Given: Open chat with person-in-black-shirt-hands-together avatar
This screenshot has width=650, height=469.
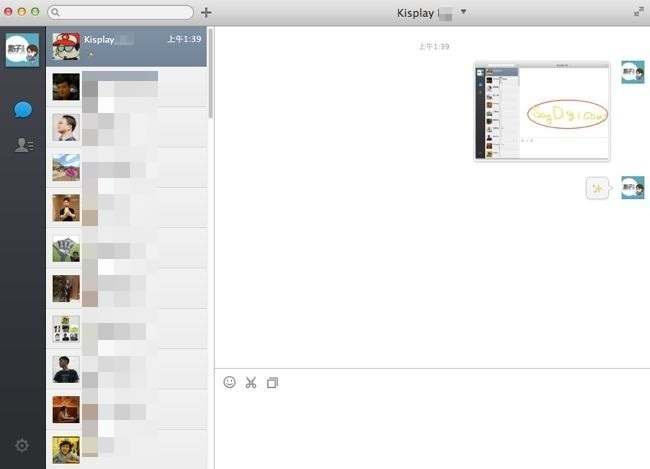Looking at the screenshot, I should [126, 208].
